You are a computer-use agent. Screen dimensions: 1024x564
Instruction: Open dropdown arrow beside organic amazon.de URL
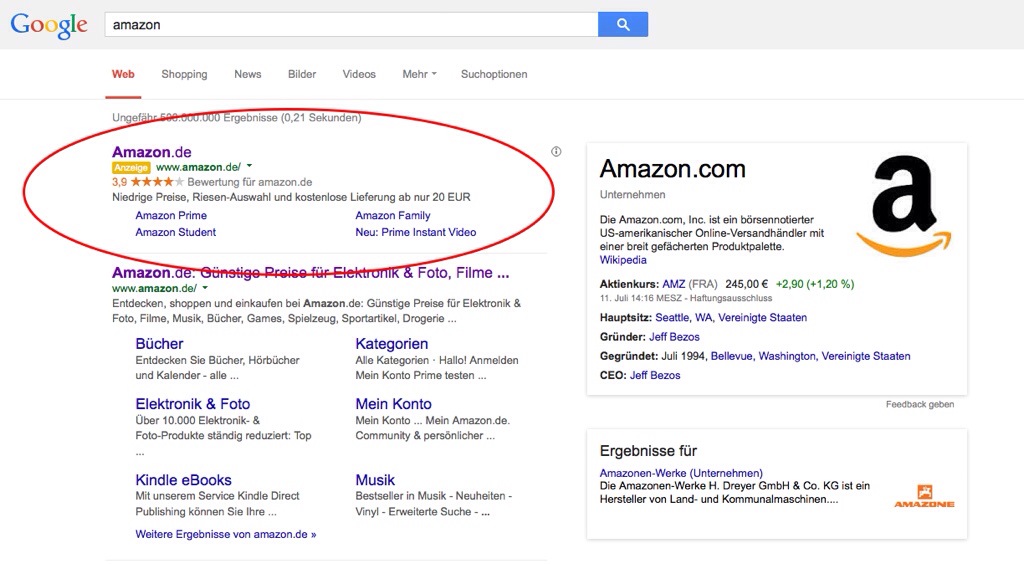tap(205, 288)
